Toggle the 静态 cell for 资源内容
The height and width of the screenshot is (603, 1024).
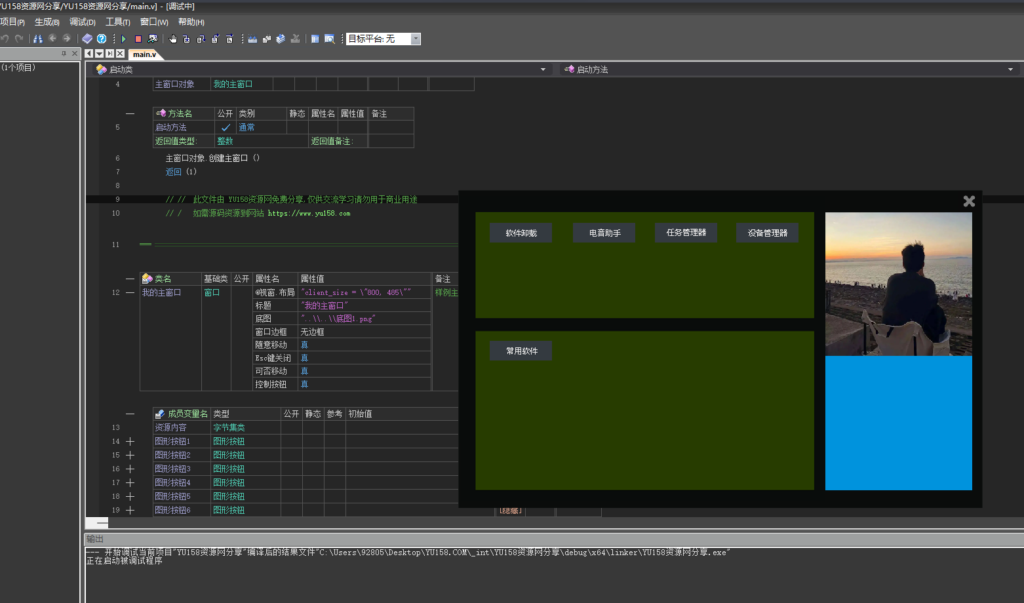[x=313, y=427]
